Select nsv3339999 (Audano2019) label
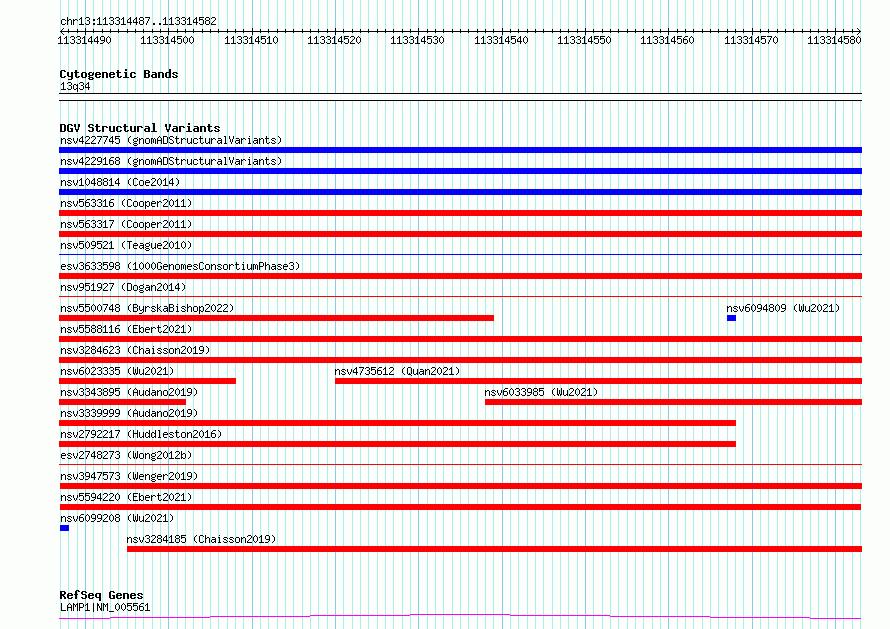This screenshot has width=890, height=629. pos(129,413)
